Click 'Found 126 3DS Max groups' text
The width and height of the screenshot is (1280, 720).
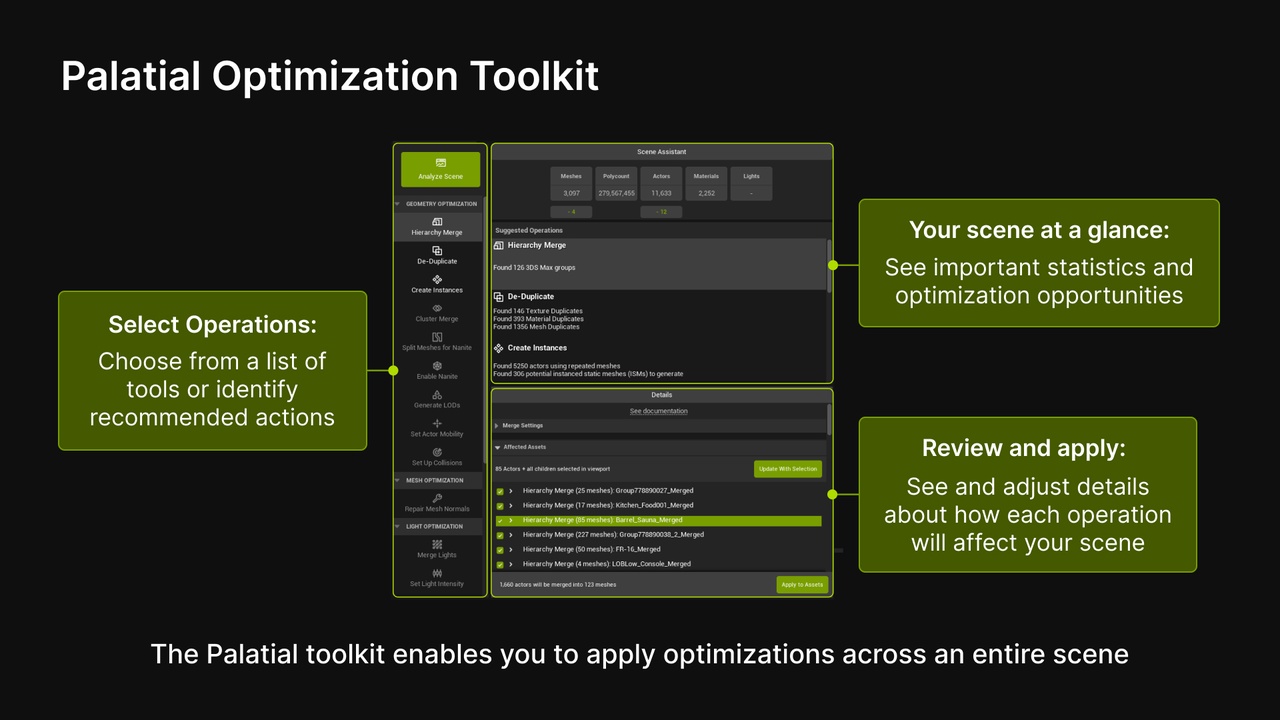(x=534, y=268)
